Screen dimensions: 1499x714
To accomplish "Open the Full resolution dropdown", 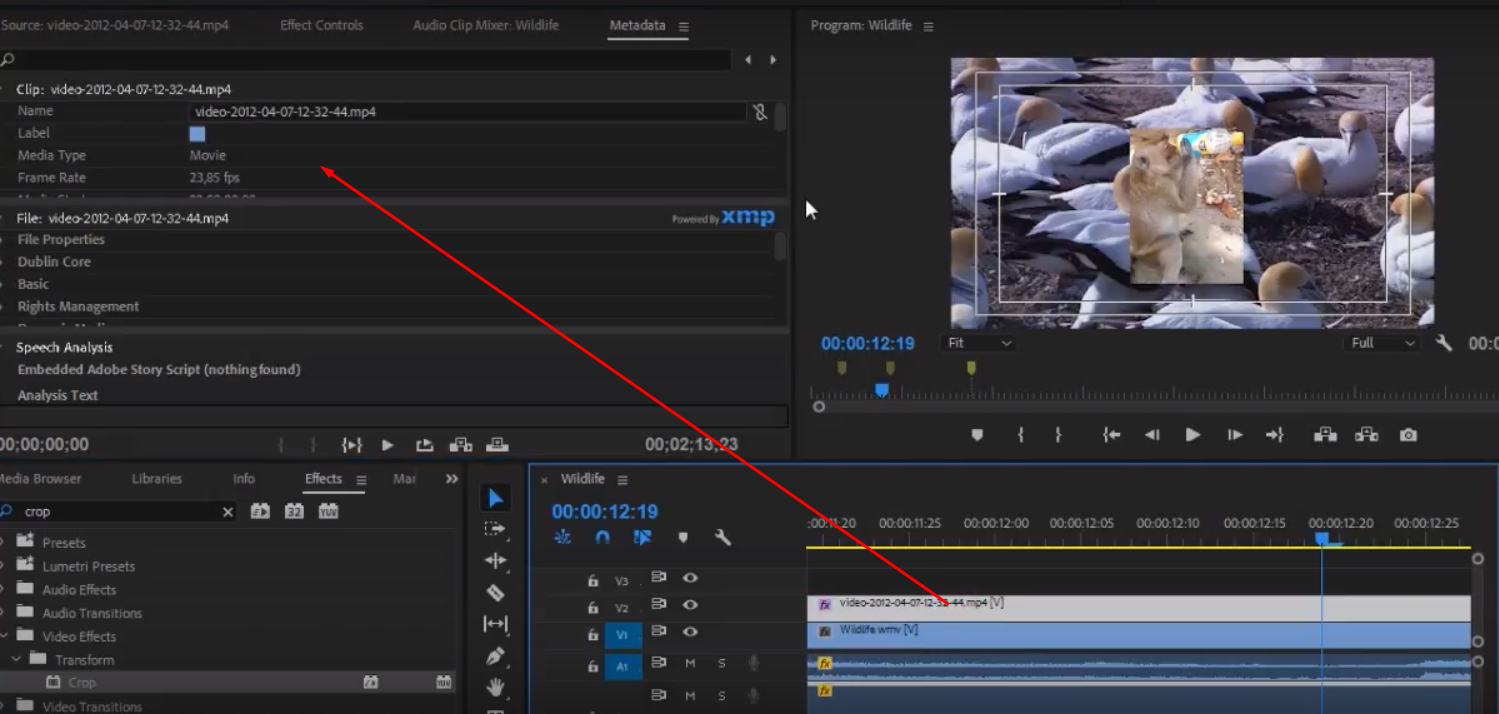I will tap(1379, 343).
